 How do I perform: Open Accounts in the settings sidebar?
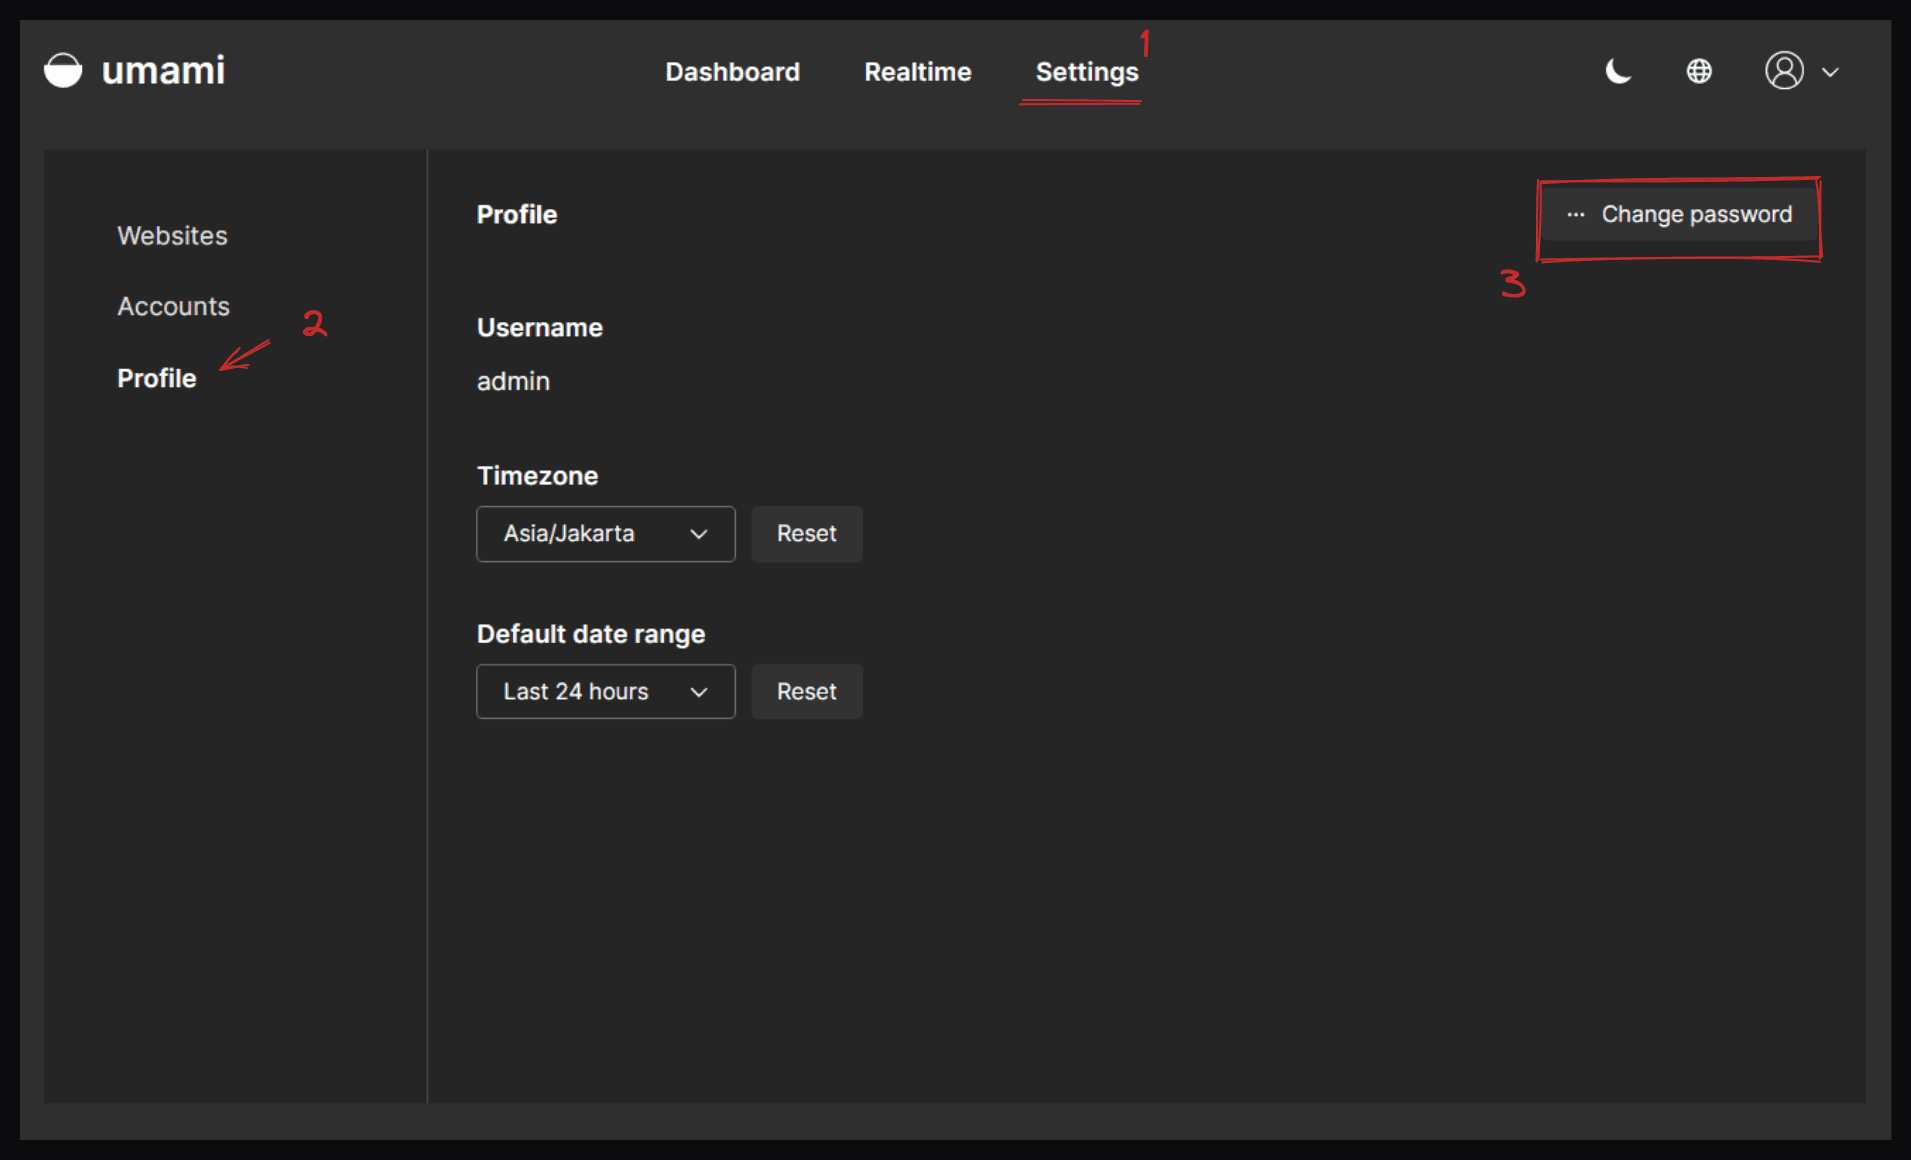(173, 307)
